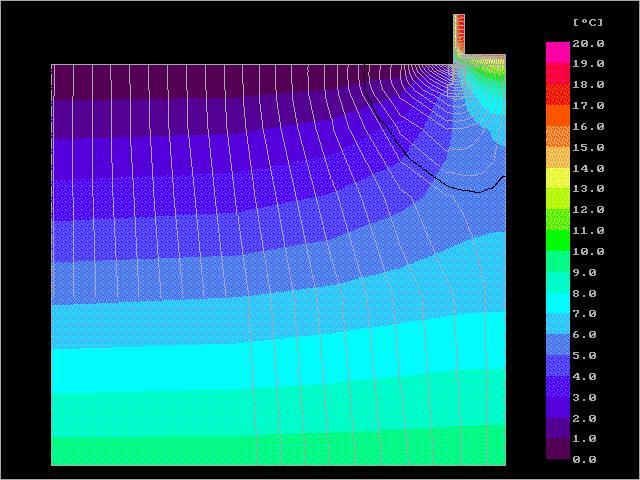
Task: Click the 18.0 legend value
Action: tap(588, 85)
